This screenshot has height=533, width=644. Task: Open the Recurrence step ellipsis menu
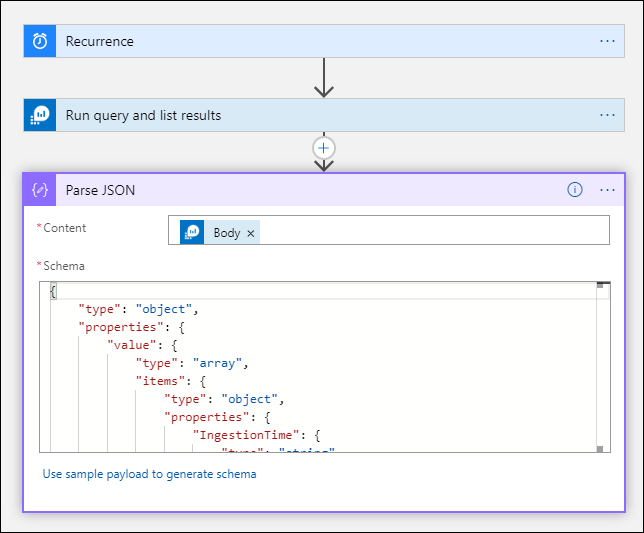click(x=607, y=41)
